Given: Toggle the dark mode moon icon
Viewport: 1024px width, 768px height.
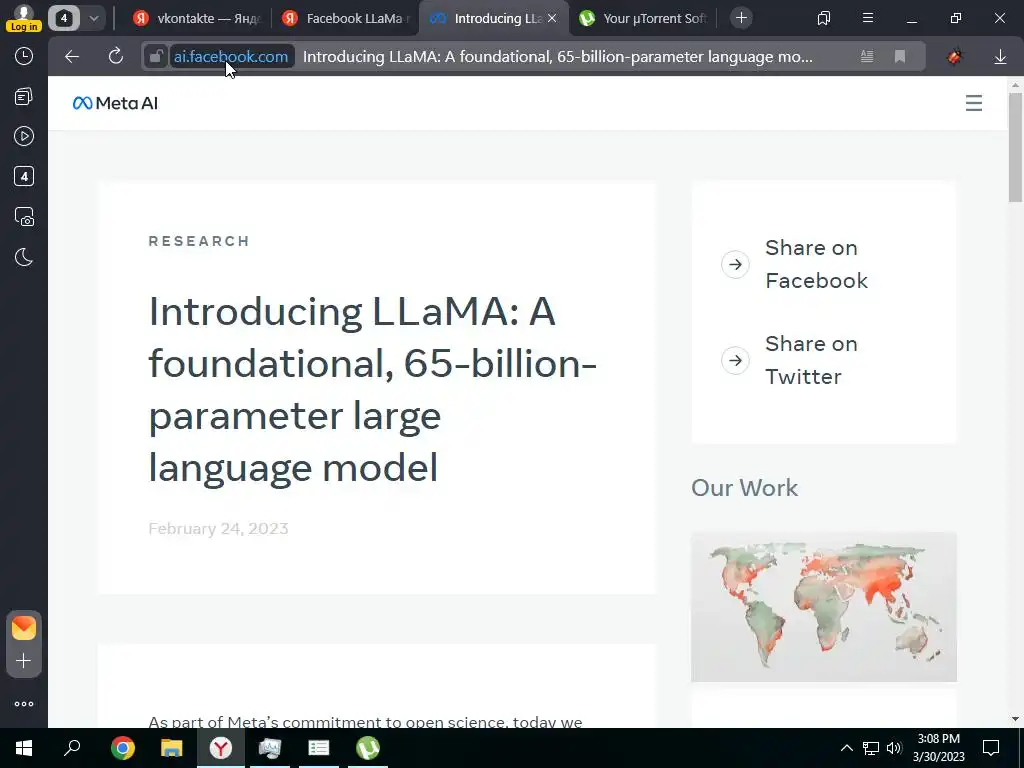Looking at the screenshot, I should pos(24,257).
